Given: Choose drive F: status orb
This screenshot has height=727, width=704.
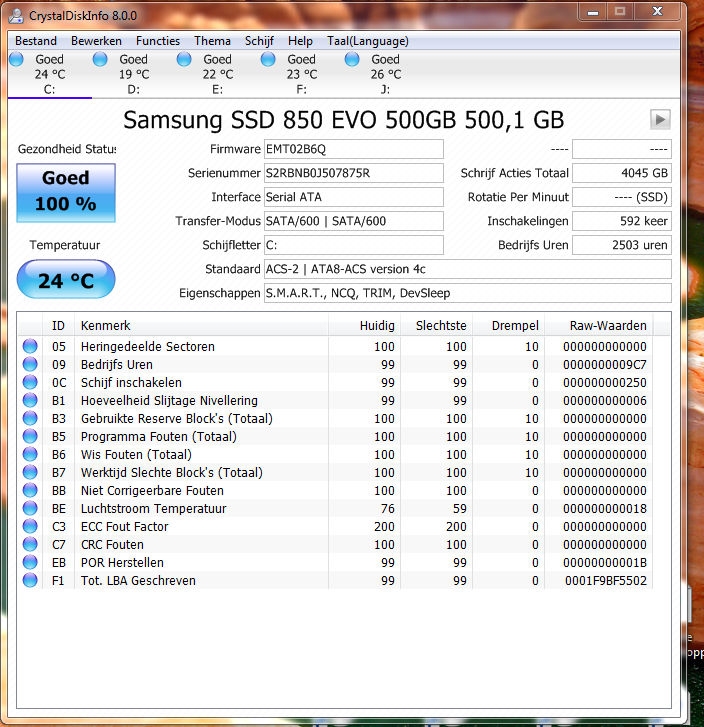Looking at the screenshot, I should 268,60.
